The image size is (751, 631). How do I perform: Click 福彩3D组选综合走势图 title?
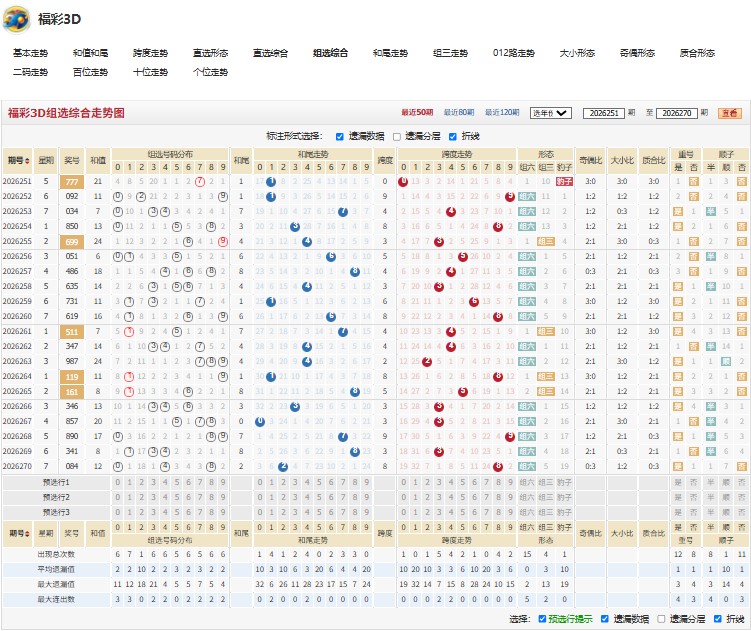(x=66, y=113)
